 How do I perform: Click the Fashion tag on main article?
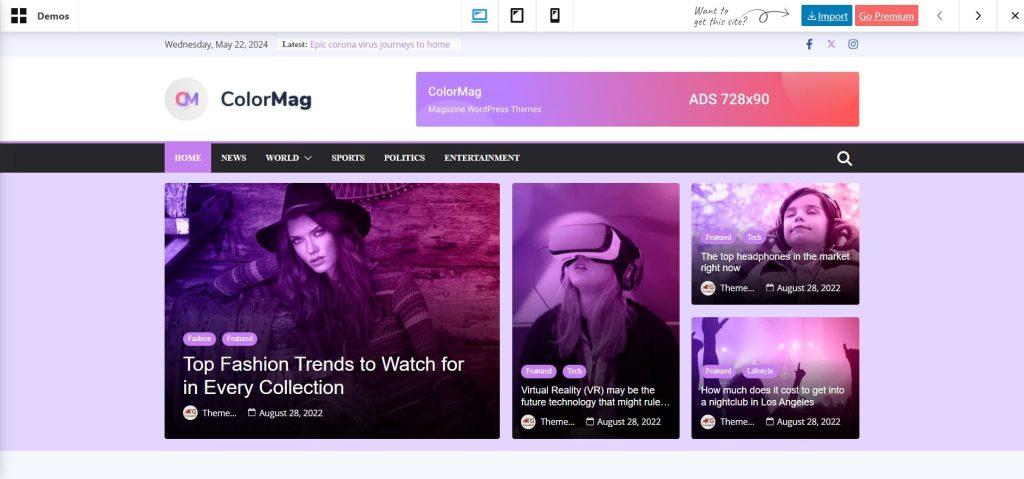[x=199, y=339]
